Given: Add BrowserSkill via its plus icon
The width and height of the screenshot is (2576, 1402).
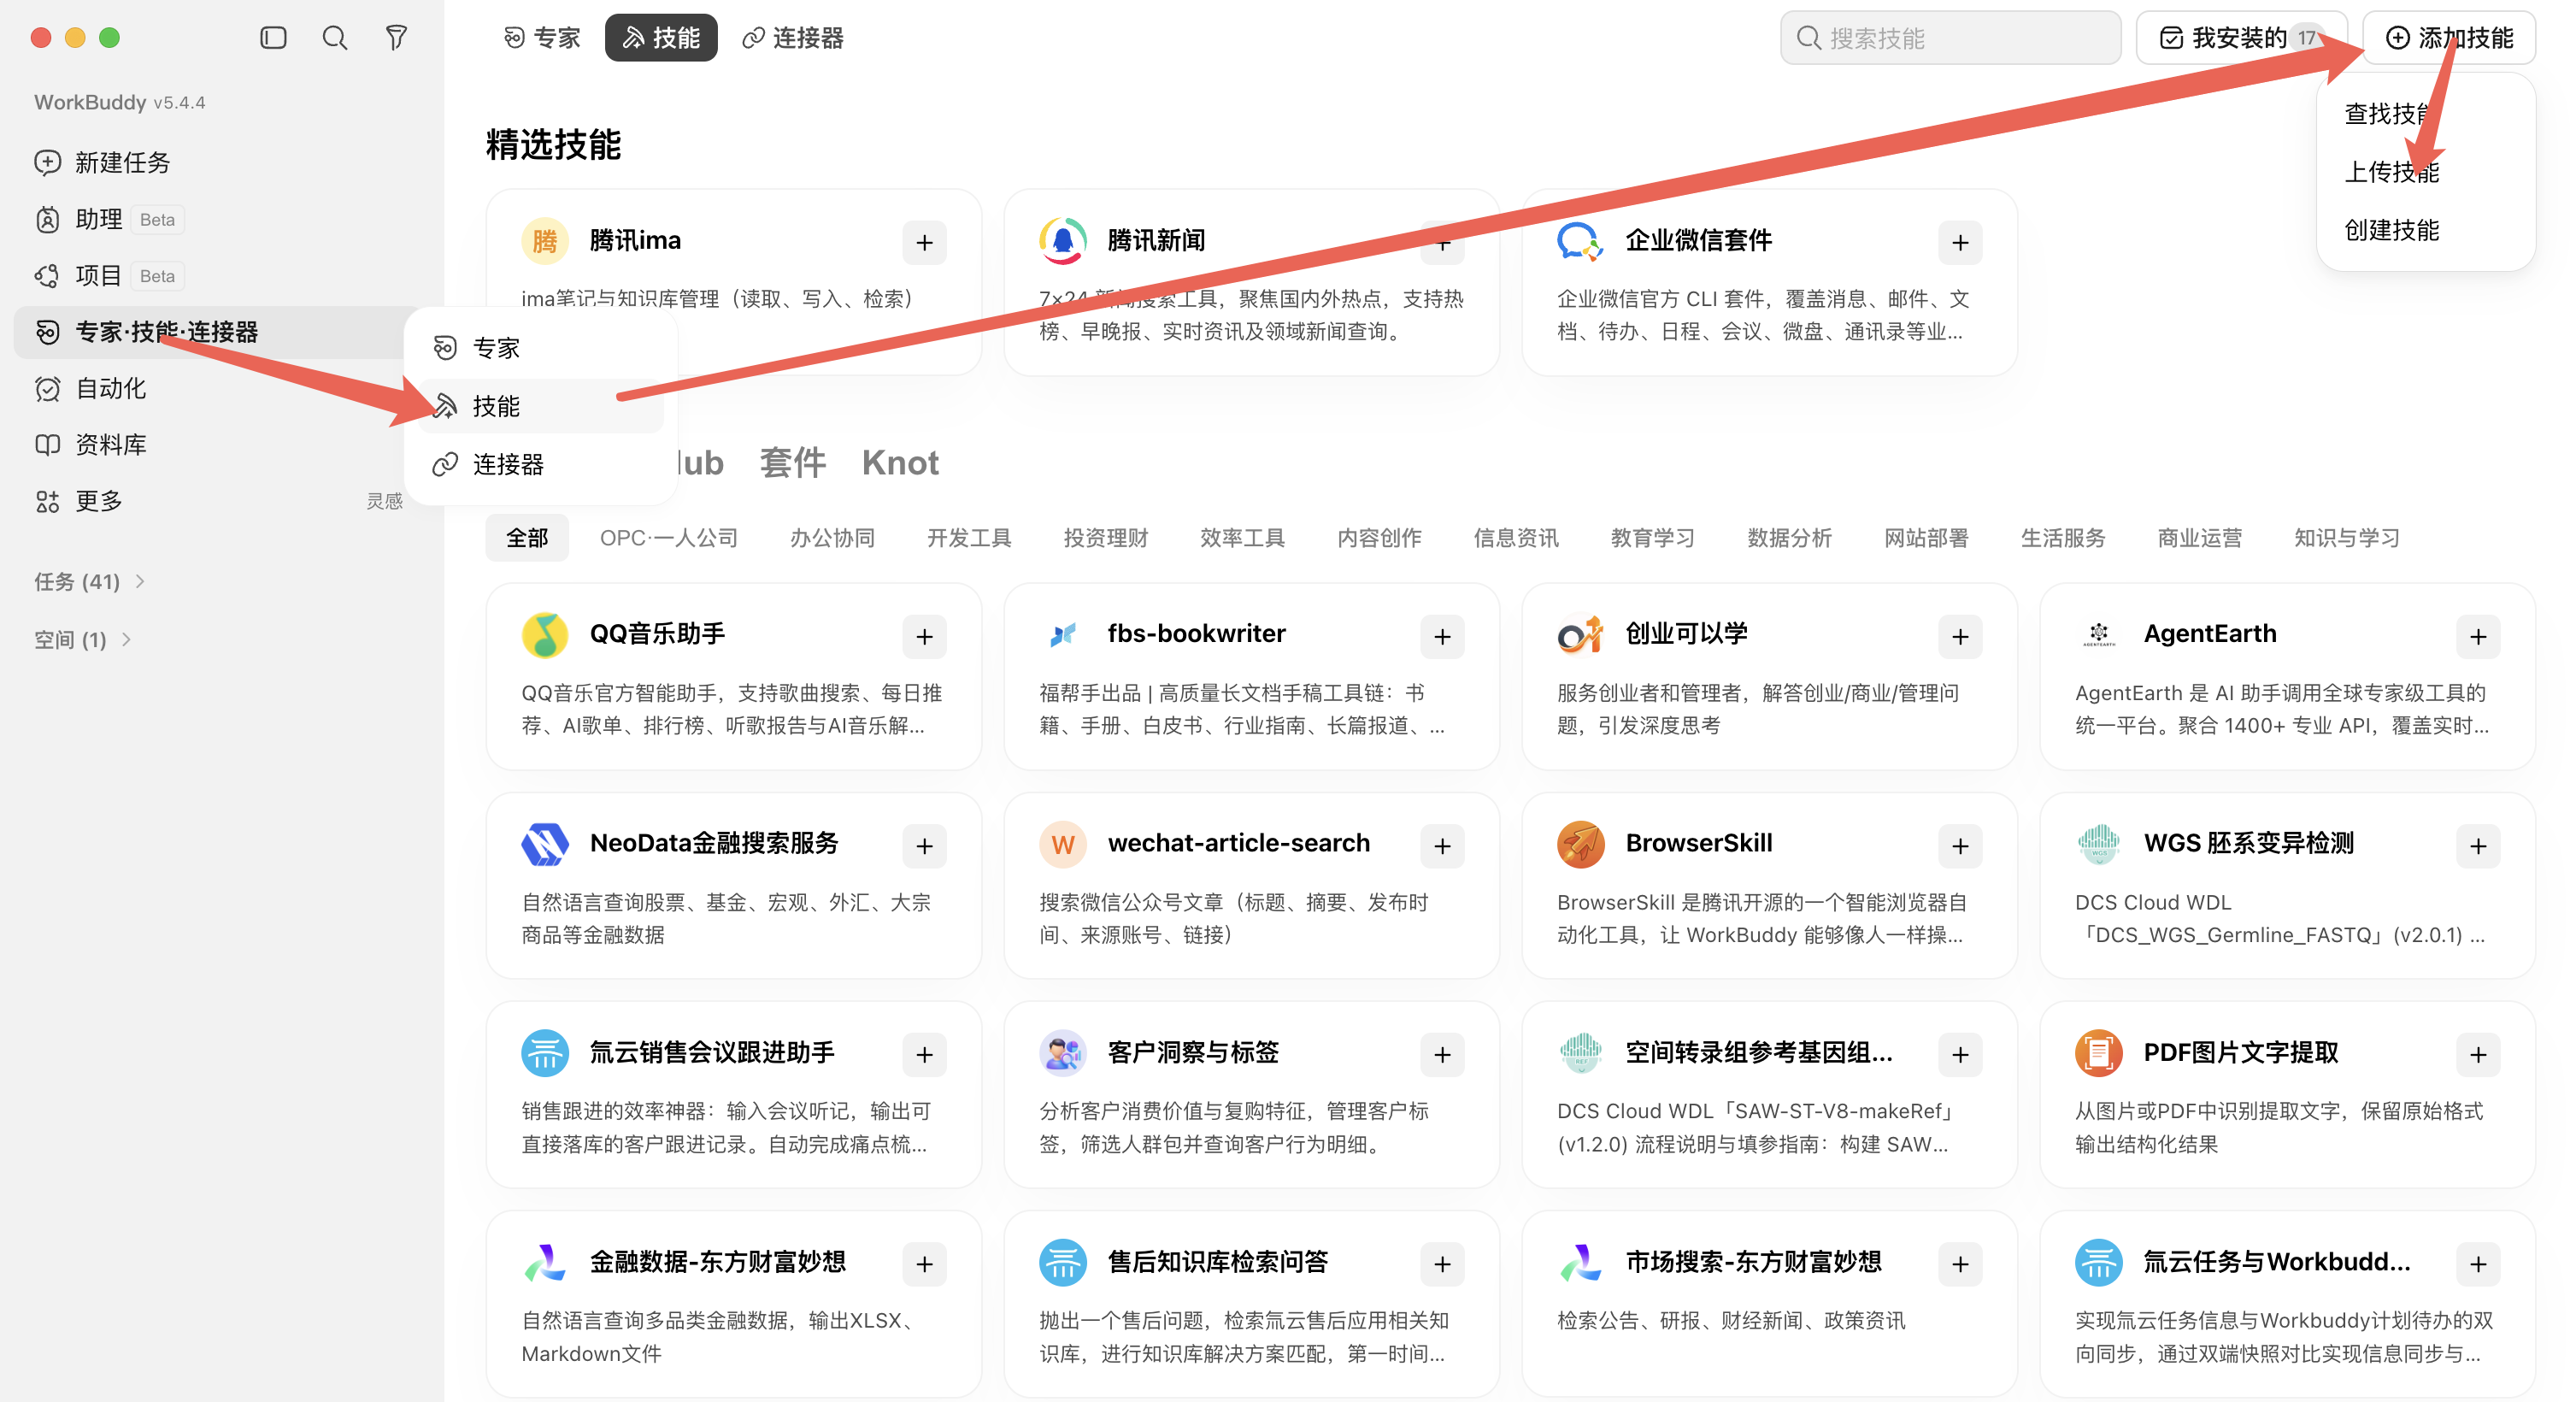Looking at the screenshot, I should [1960, 846].
